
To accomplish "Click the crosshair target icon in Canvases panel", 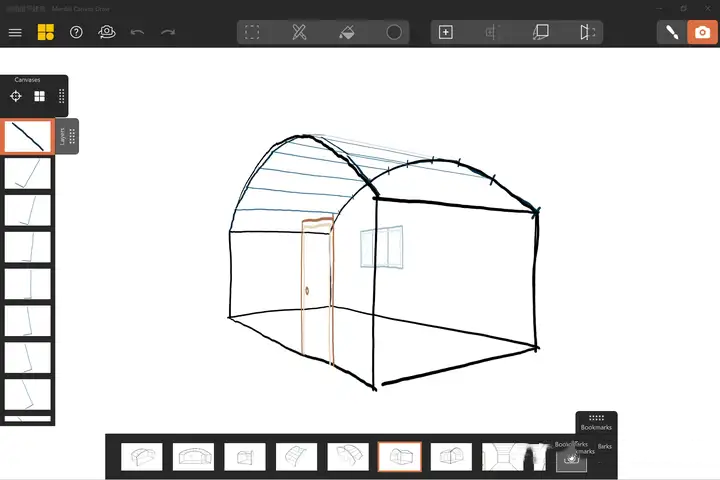I will click(x=16, y=96).
